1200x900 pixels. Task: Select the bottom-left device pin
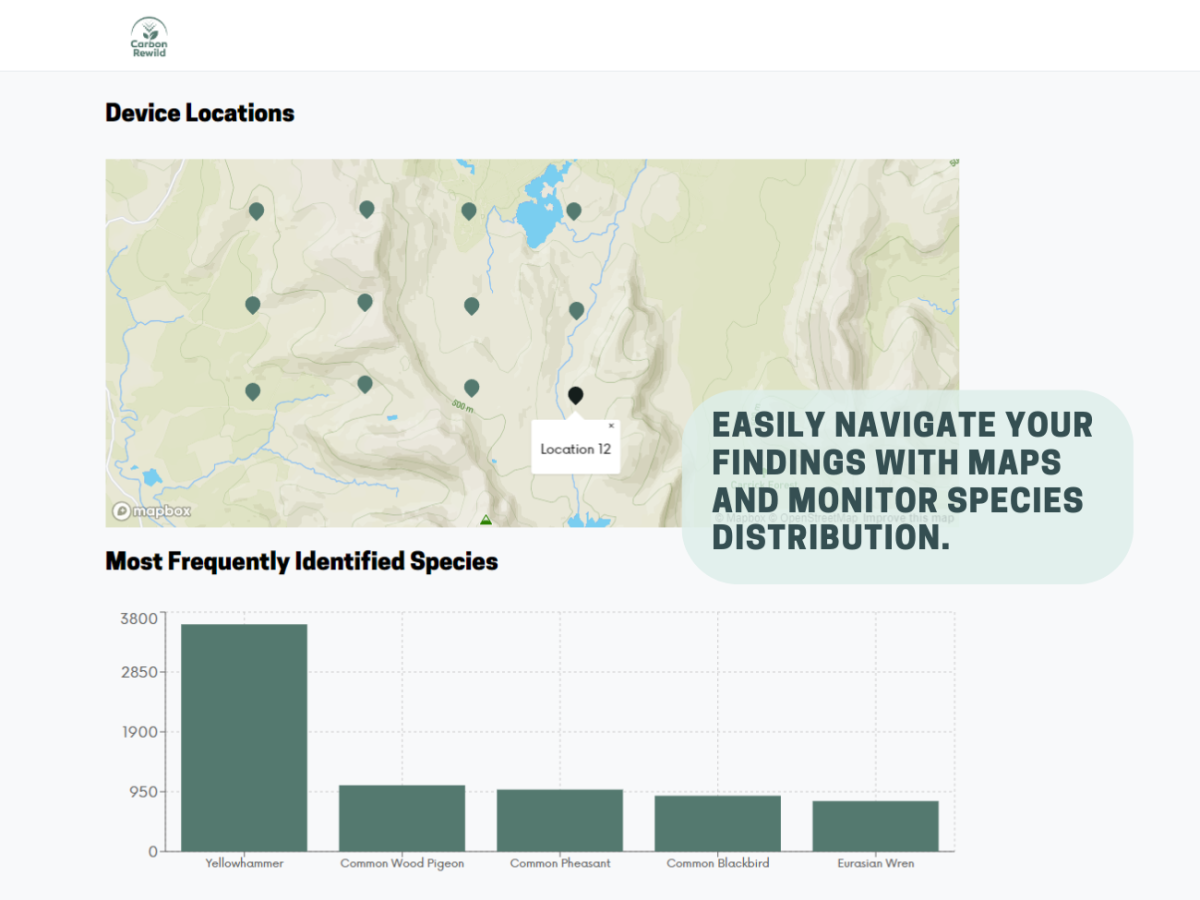(x=252, y=390)
